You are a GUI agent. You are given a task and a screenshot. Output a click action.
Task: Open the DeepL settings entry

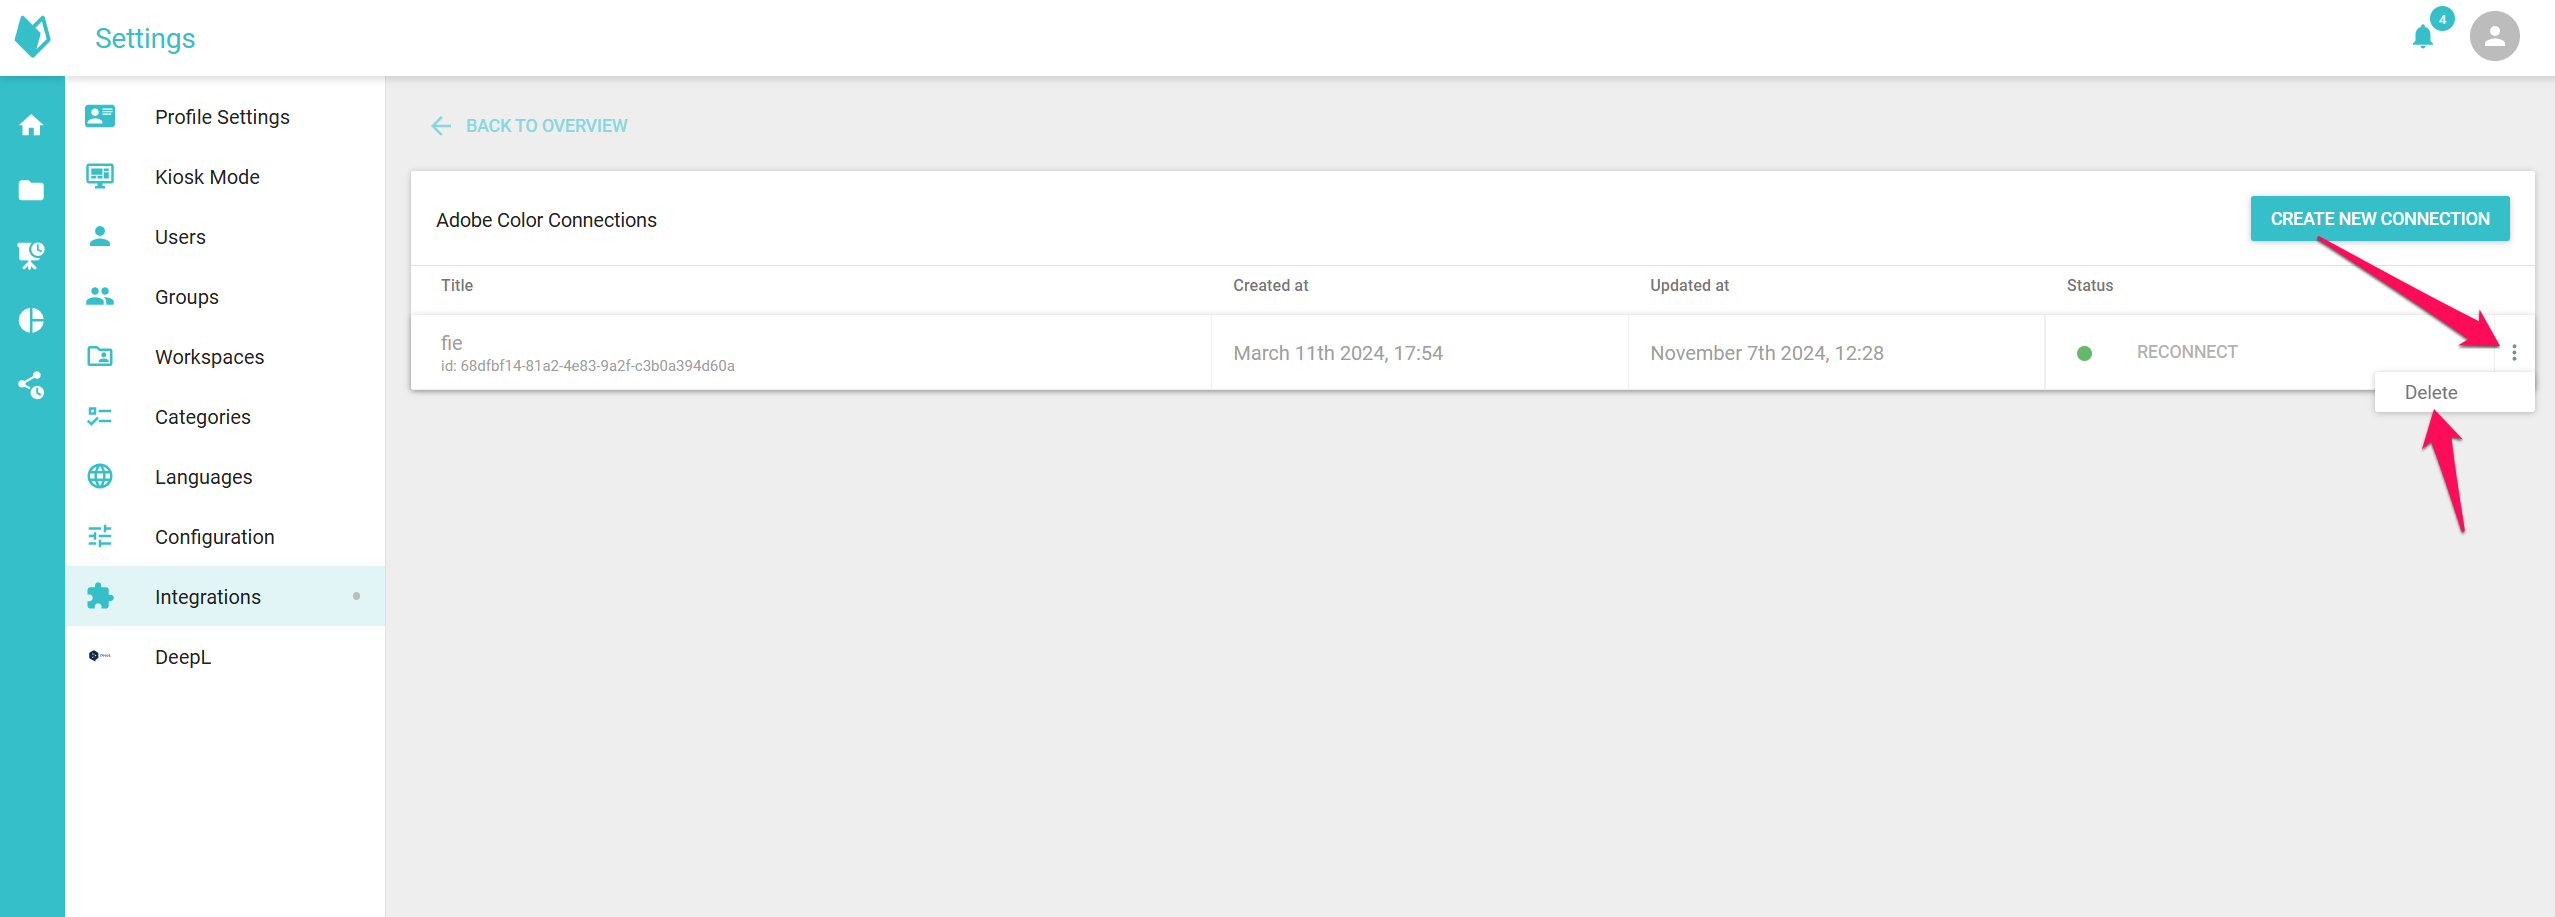pyautogui.click(x=225, y=656)
